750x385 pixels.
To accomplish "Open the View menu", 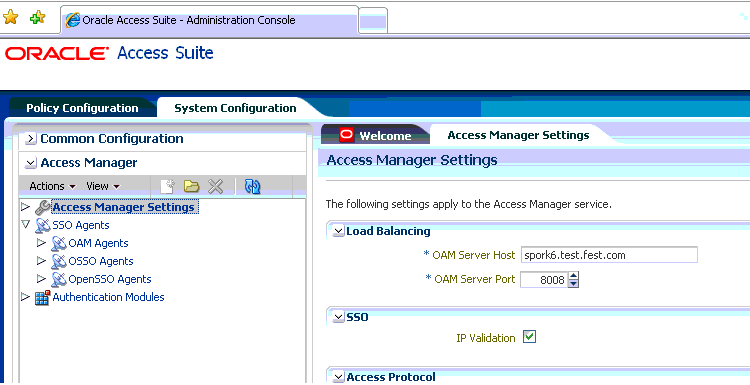I will click(103, 186).
